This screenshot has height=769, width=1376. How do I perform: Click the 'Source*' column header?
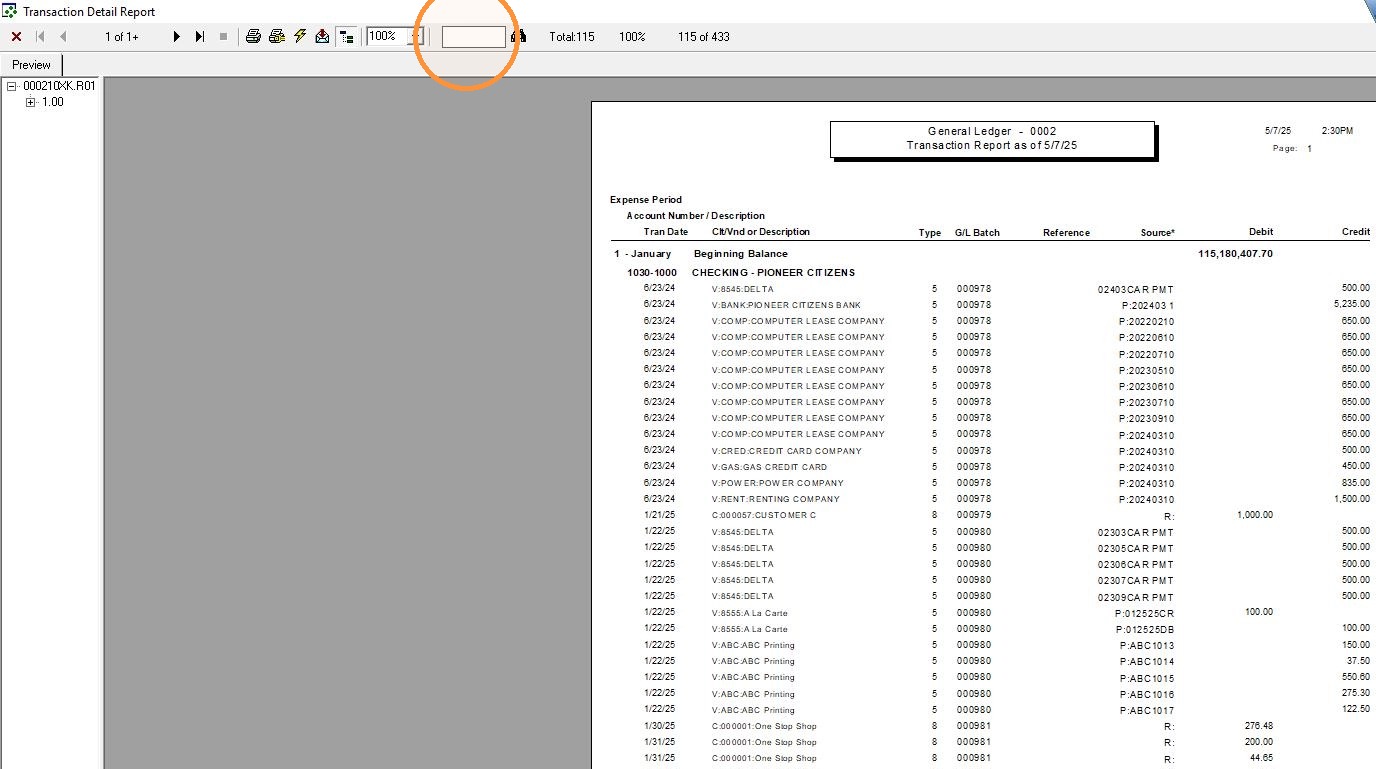[x=1158, y=232]
